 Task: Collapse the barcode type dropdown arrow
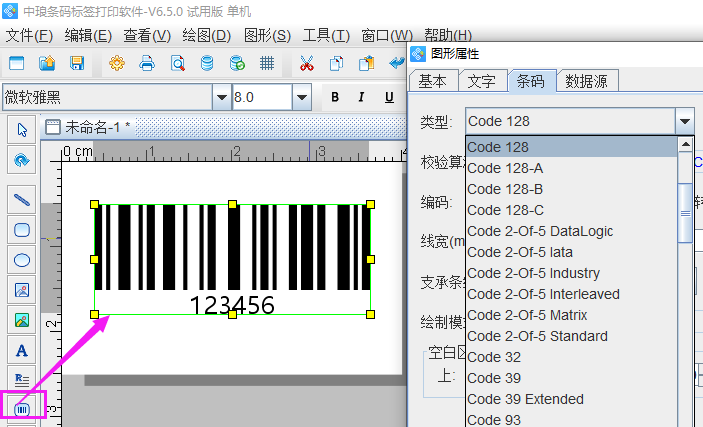click(685, 121)
